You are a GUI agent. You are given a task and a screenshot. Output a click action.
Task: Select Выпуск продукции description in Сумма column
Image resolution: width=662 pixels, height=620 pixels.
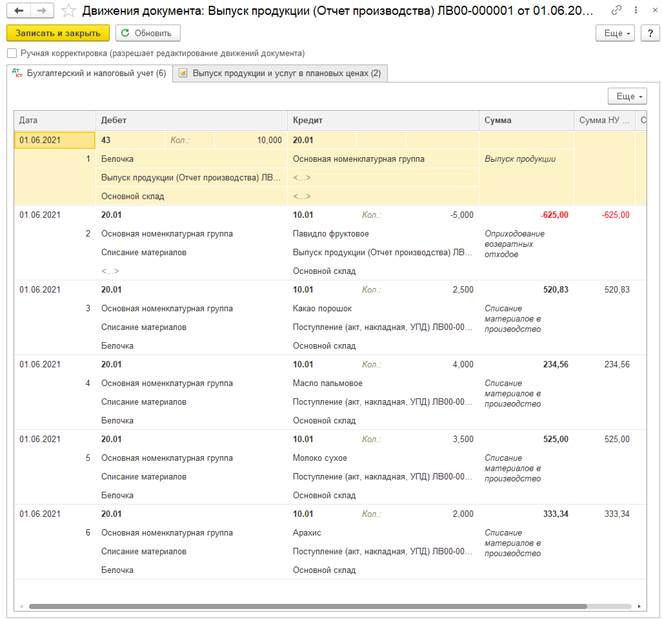[x=520, y=159]
